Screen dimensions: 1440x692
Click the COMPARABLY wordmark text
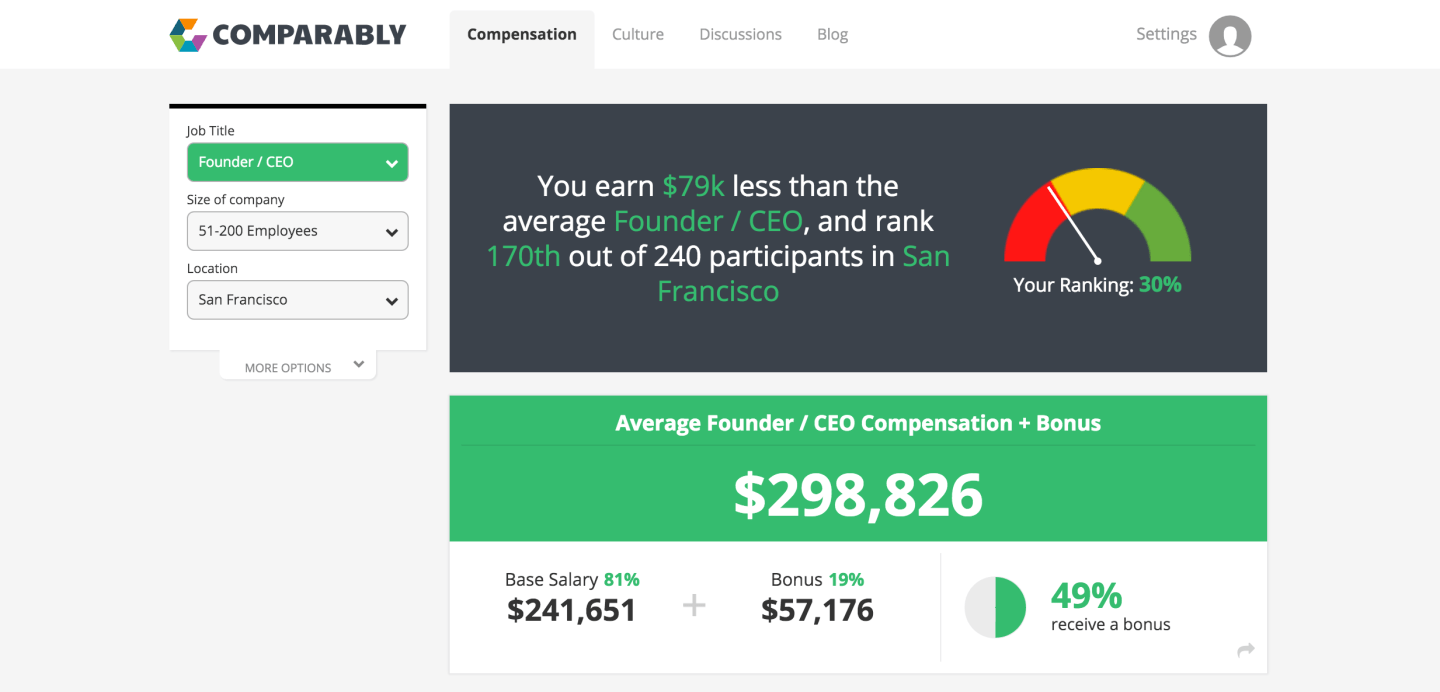309,35
